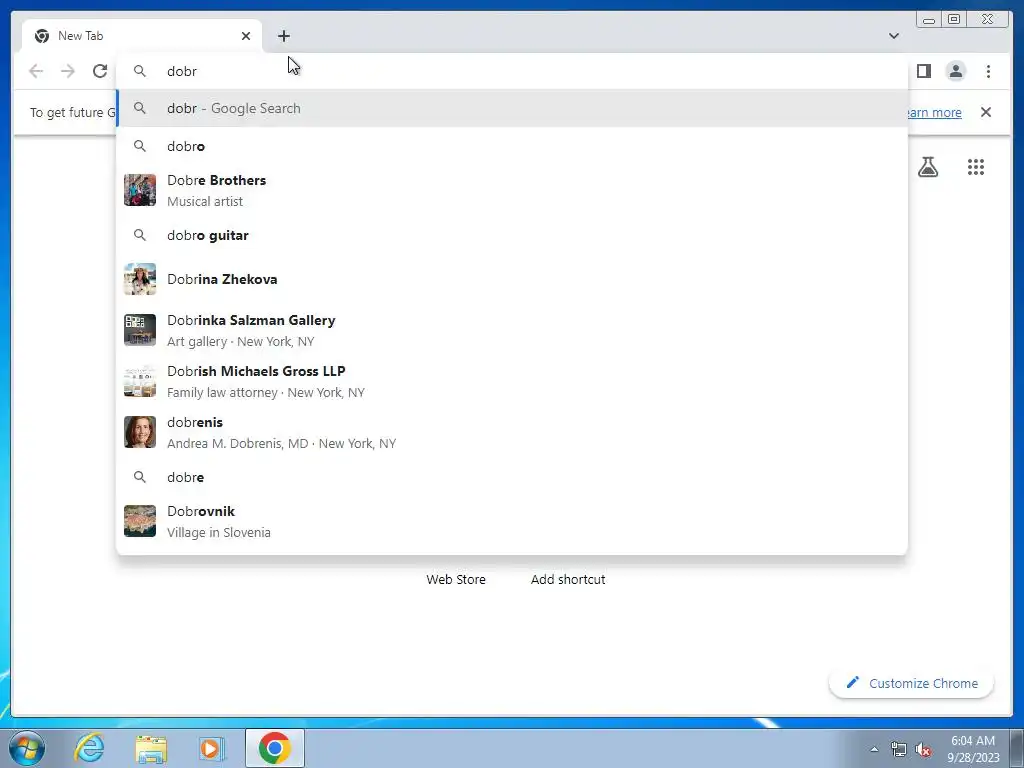
Task: Open the Windows Start menu
Action: coord(27,748)
